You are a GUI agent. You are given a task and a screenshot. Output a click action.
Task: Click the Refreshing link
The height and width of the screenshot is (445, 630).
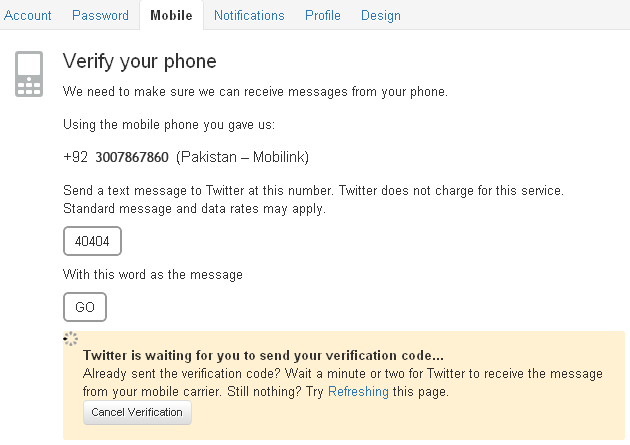pyautogui.click(x=358, y=391)
